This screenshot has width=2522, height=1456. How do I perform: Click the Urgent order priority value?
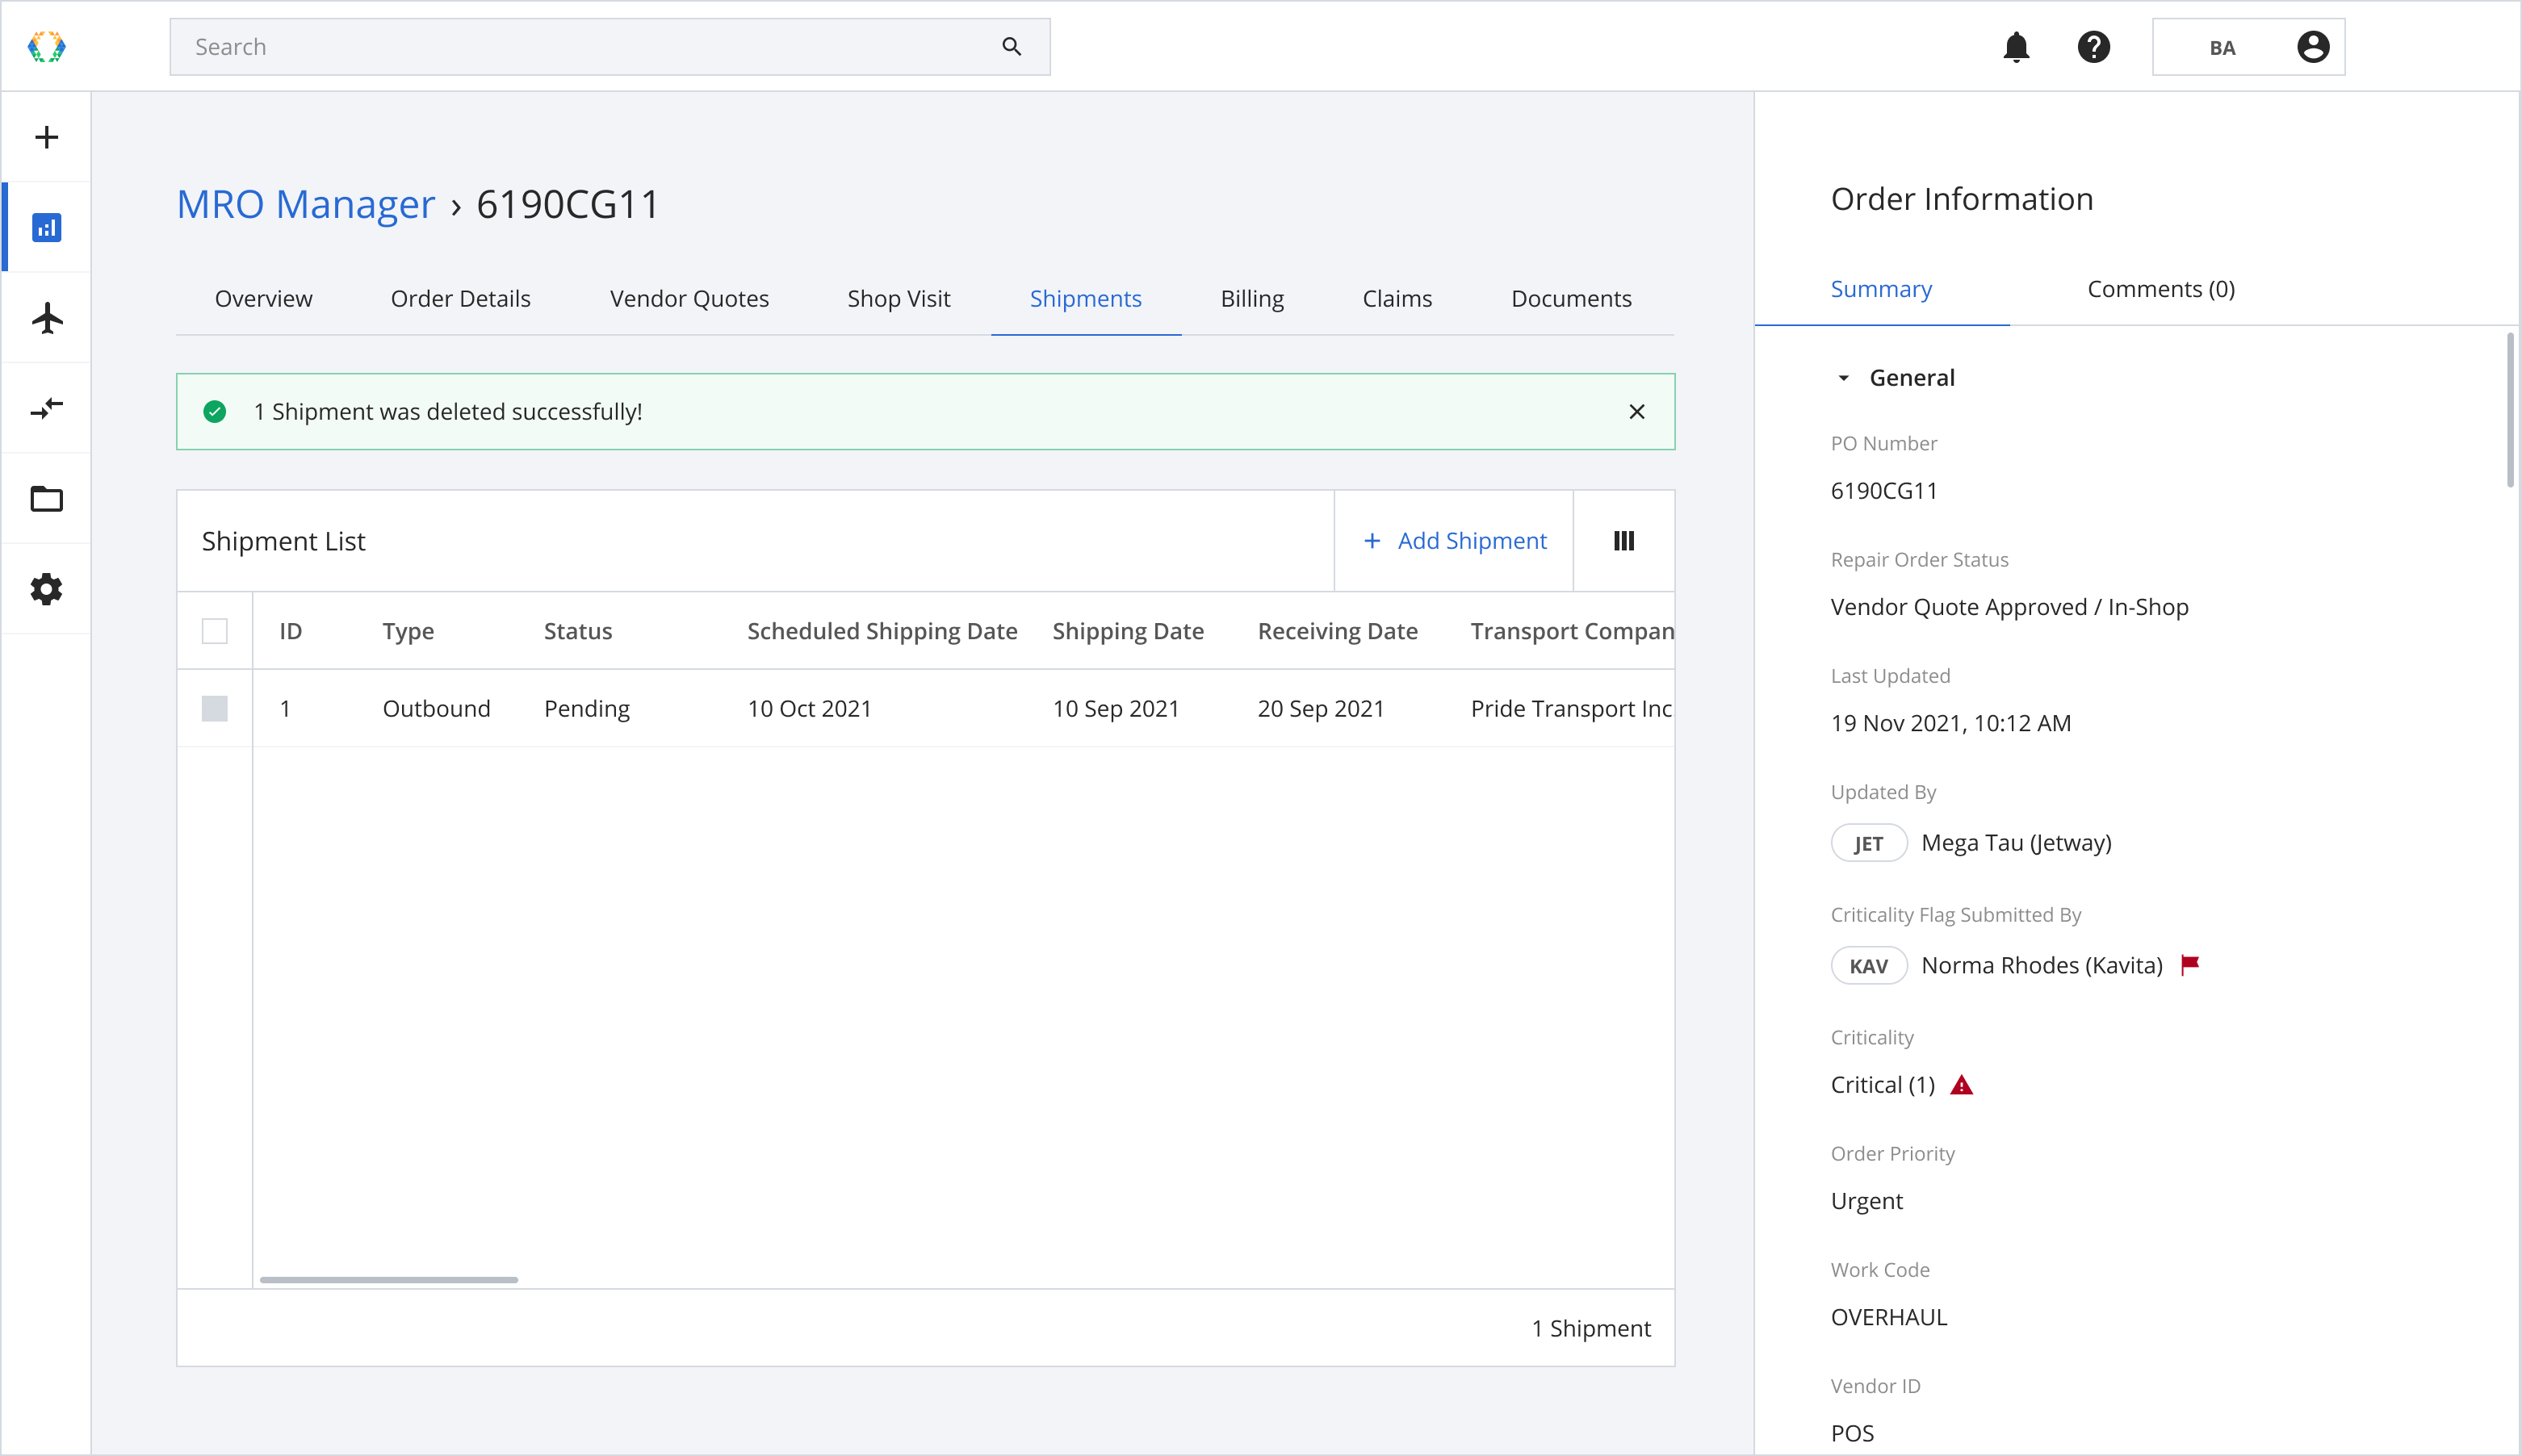(1866, 1201)
